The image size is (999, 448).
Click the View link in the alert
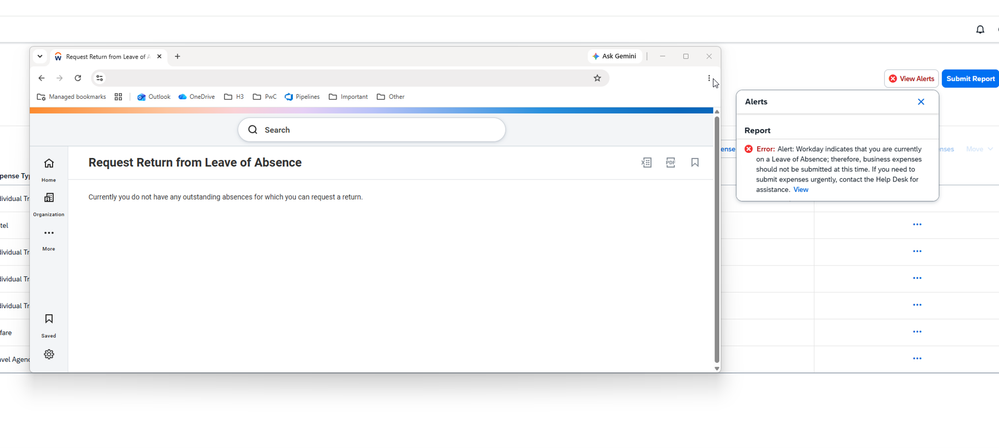[801, 189]
